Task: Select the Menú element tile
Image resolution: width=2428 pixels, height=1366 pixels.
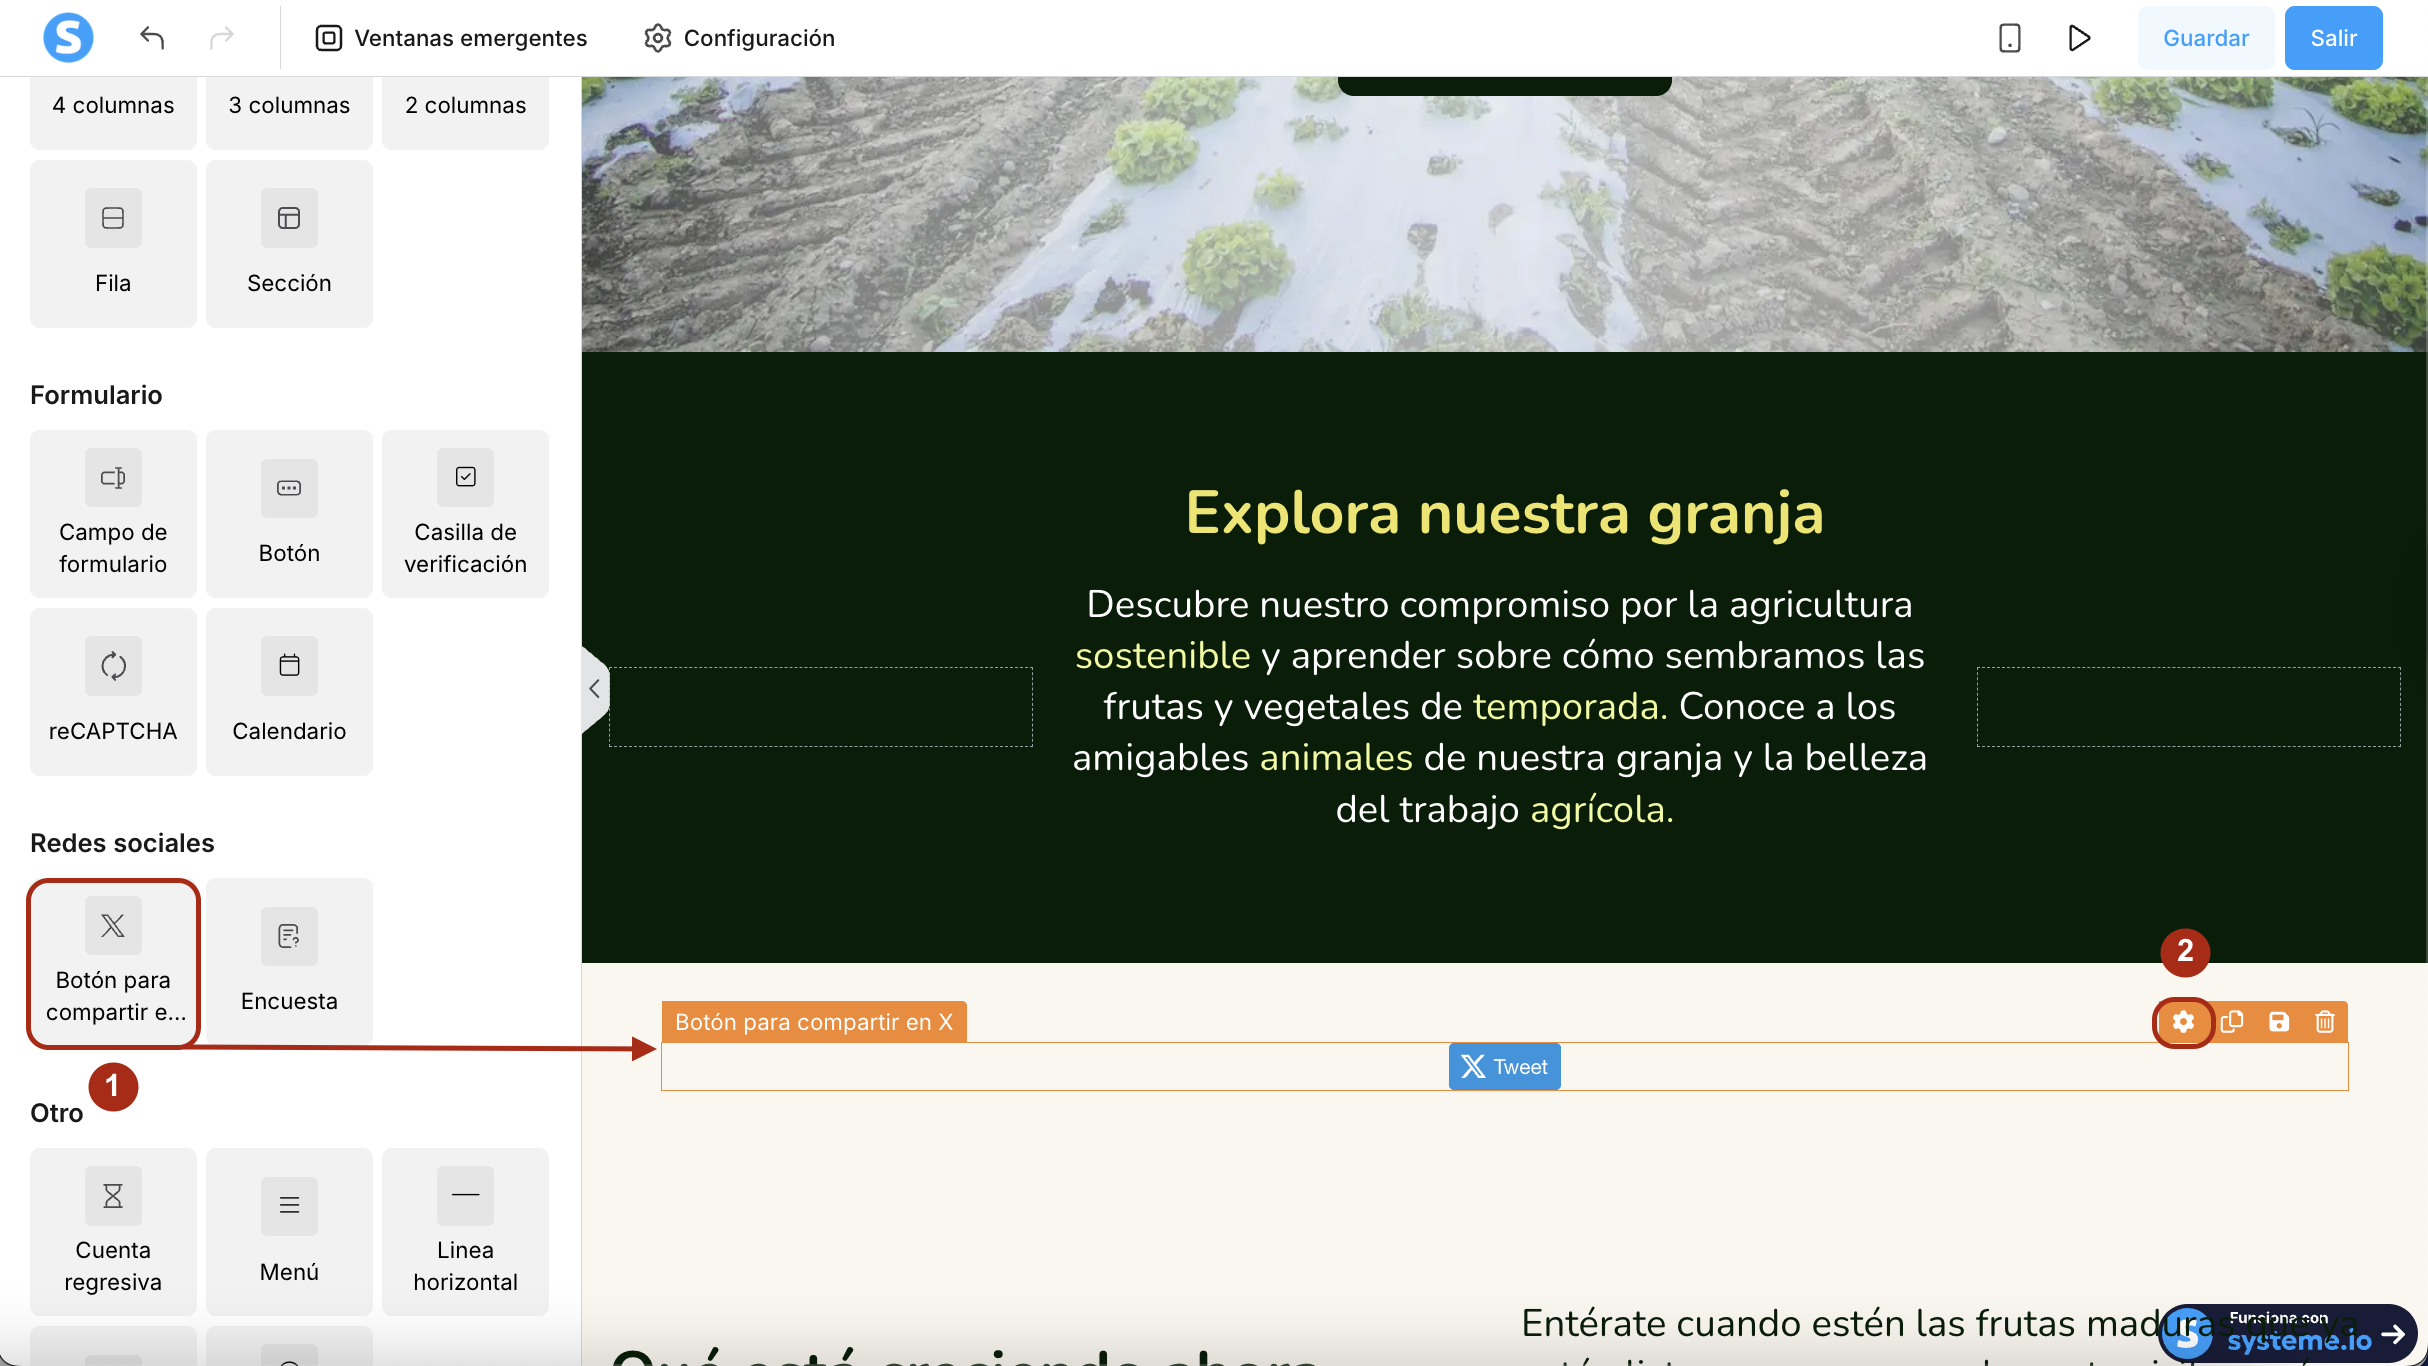Action: tap(289, 1231)
